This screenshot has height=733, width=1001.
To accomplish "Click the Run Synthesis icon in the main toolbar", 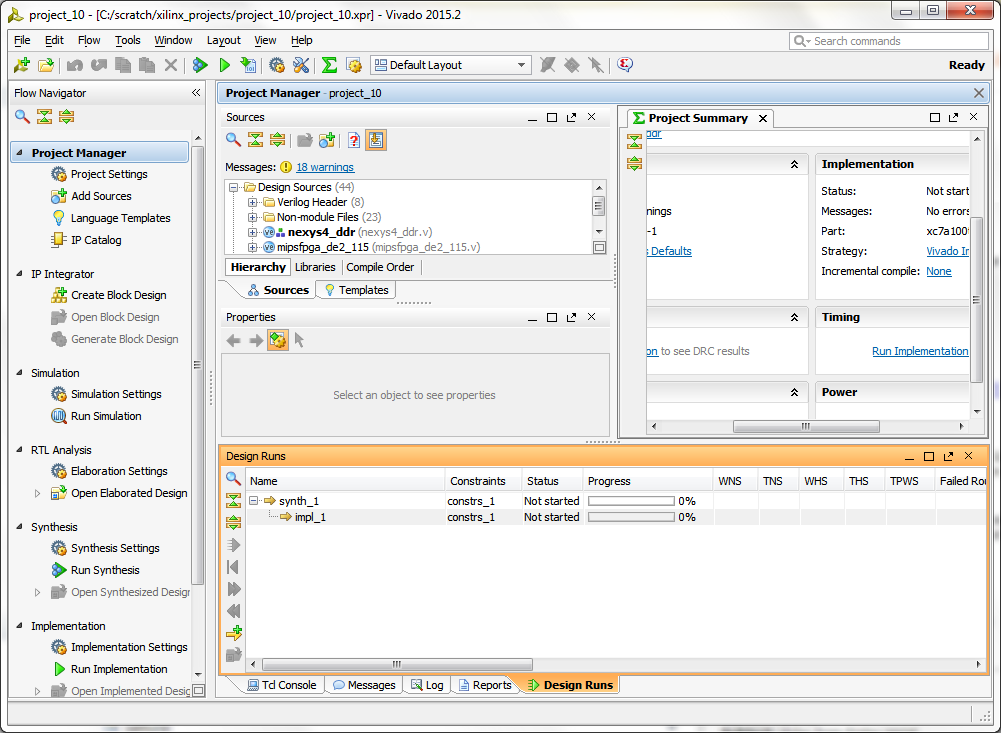I will tap(200, 65).
